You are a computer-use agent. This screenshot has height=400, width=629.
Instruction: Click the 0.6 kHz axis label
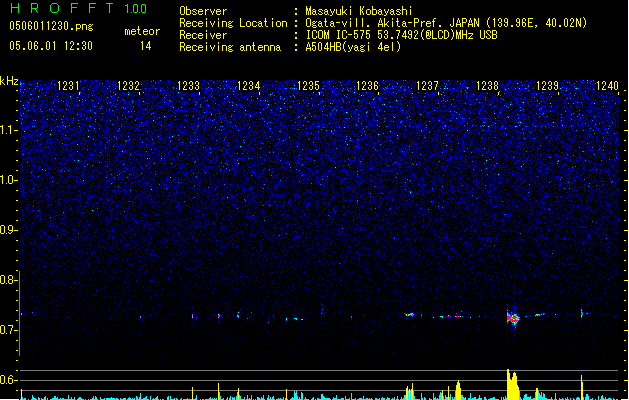8,380
